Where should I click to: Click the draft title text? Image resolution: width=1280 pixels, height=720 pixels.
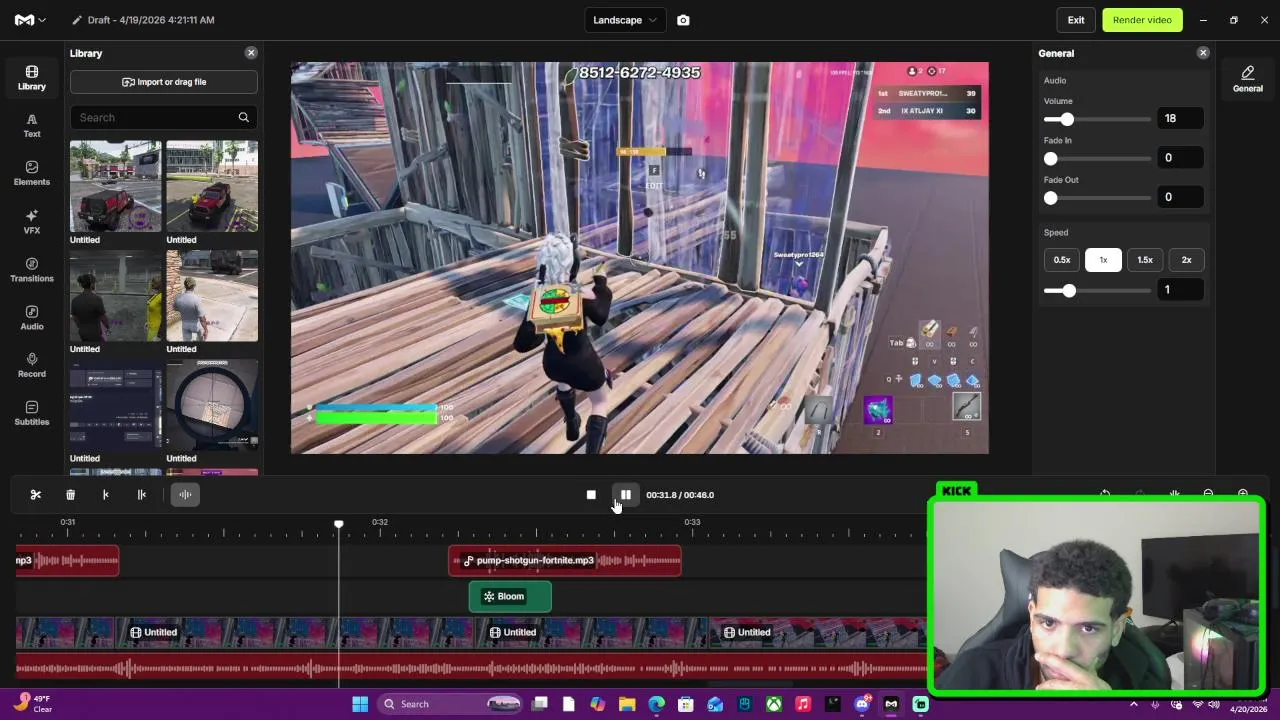coord(151,20)
